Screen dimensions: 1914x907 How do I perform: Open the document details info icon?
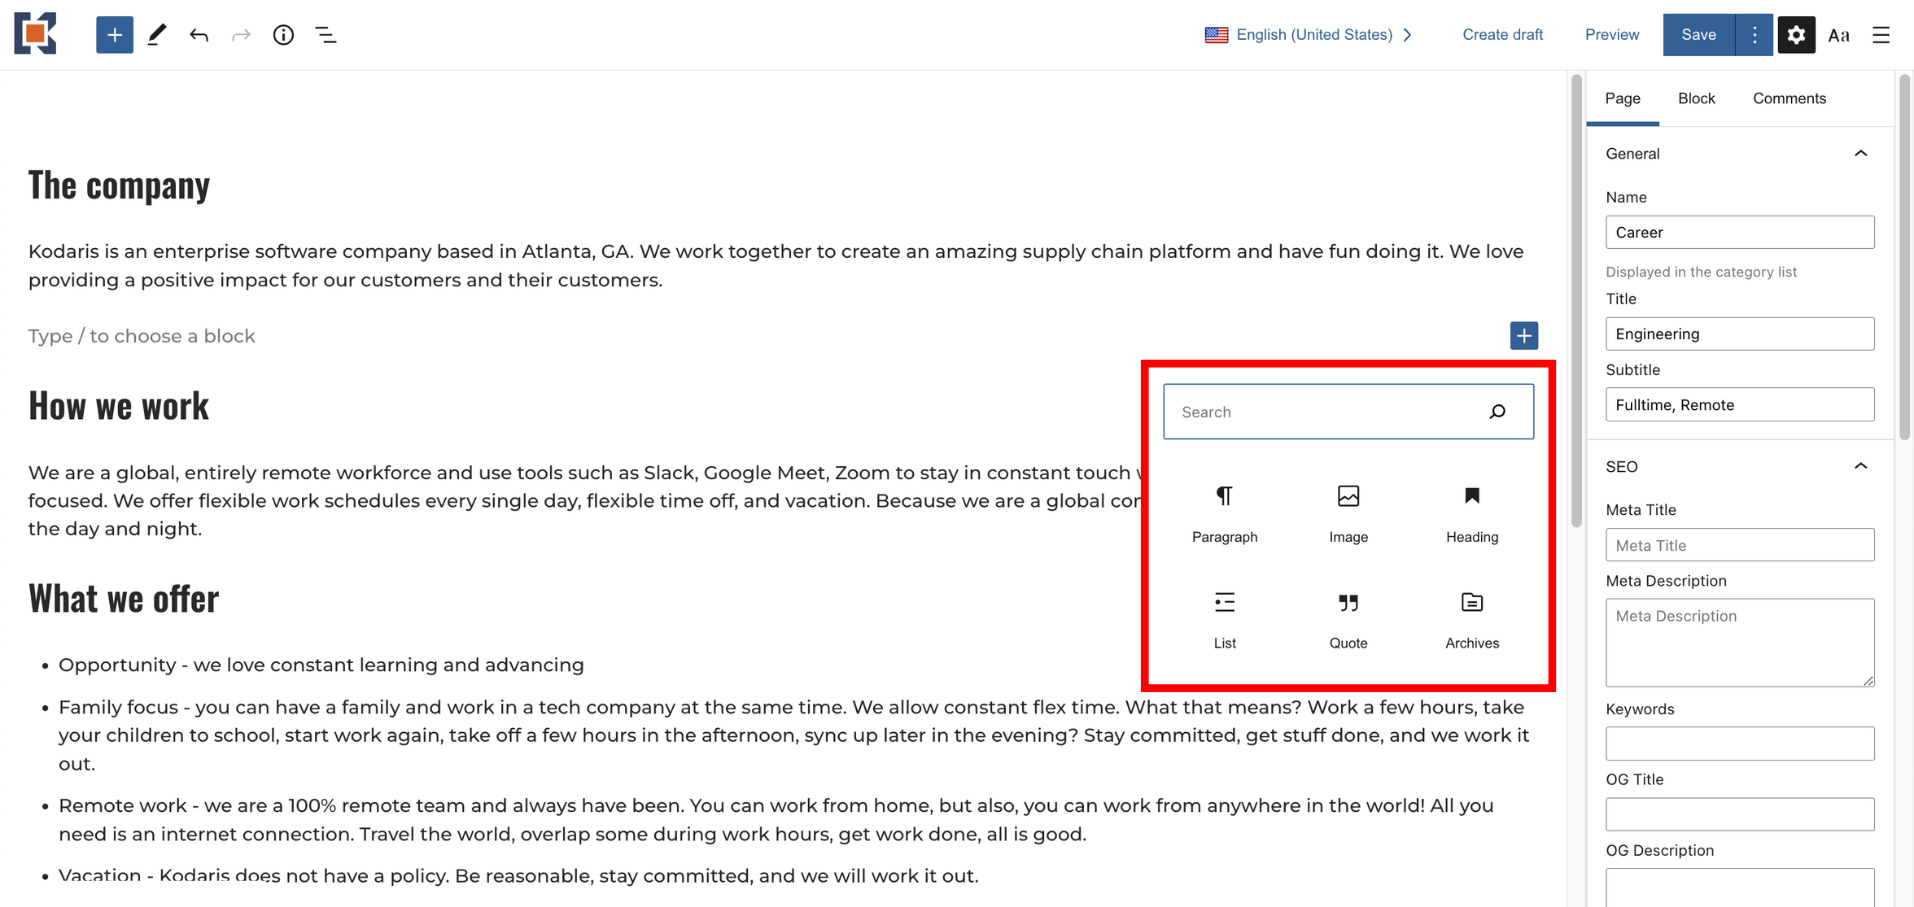pyautogui.click(x=283, y=35)
